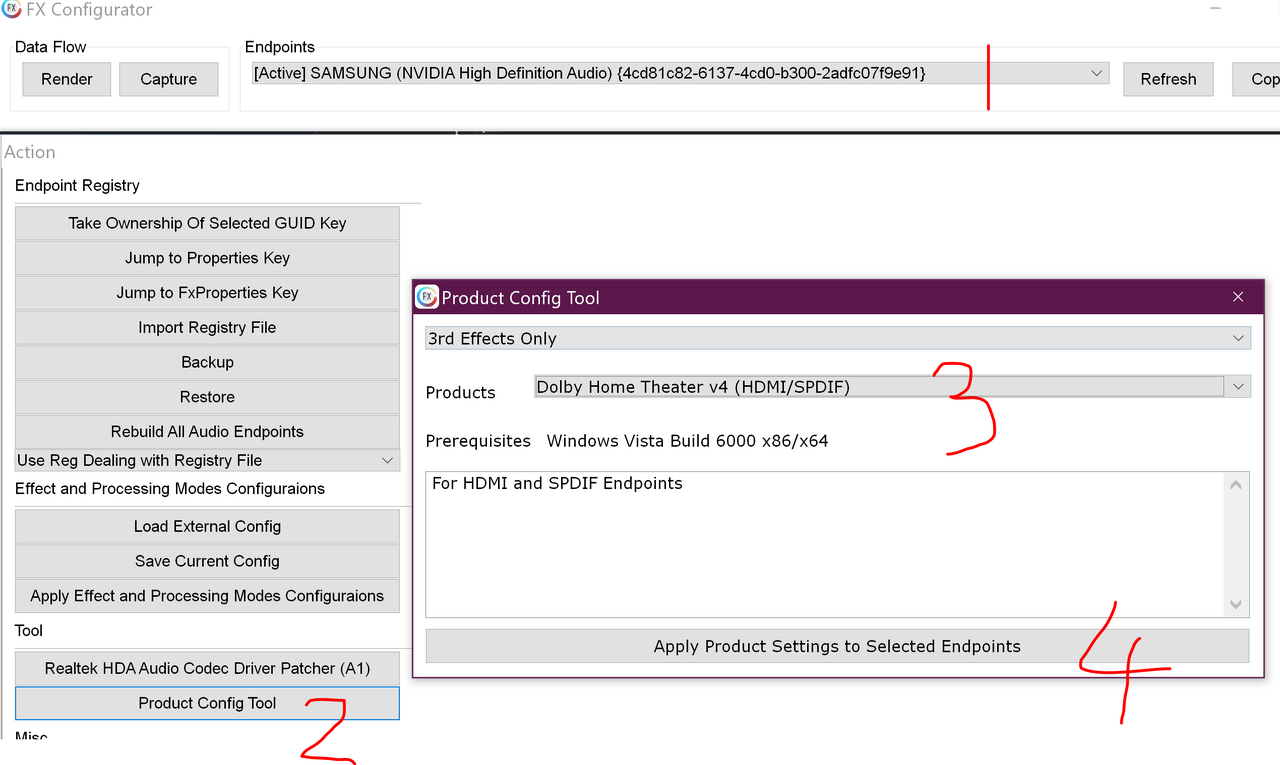This screenshot has width=1280, height=765.
Task: Refresh the endpoints list
Action: tap(1168, 78)
